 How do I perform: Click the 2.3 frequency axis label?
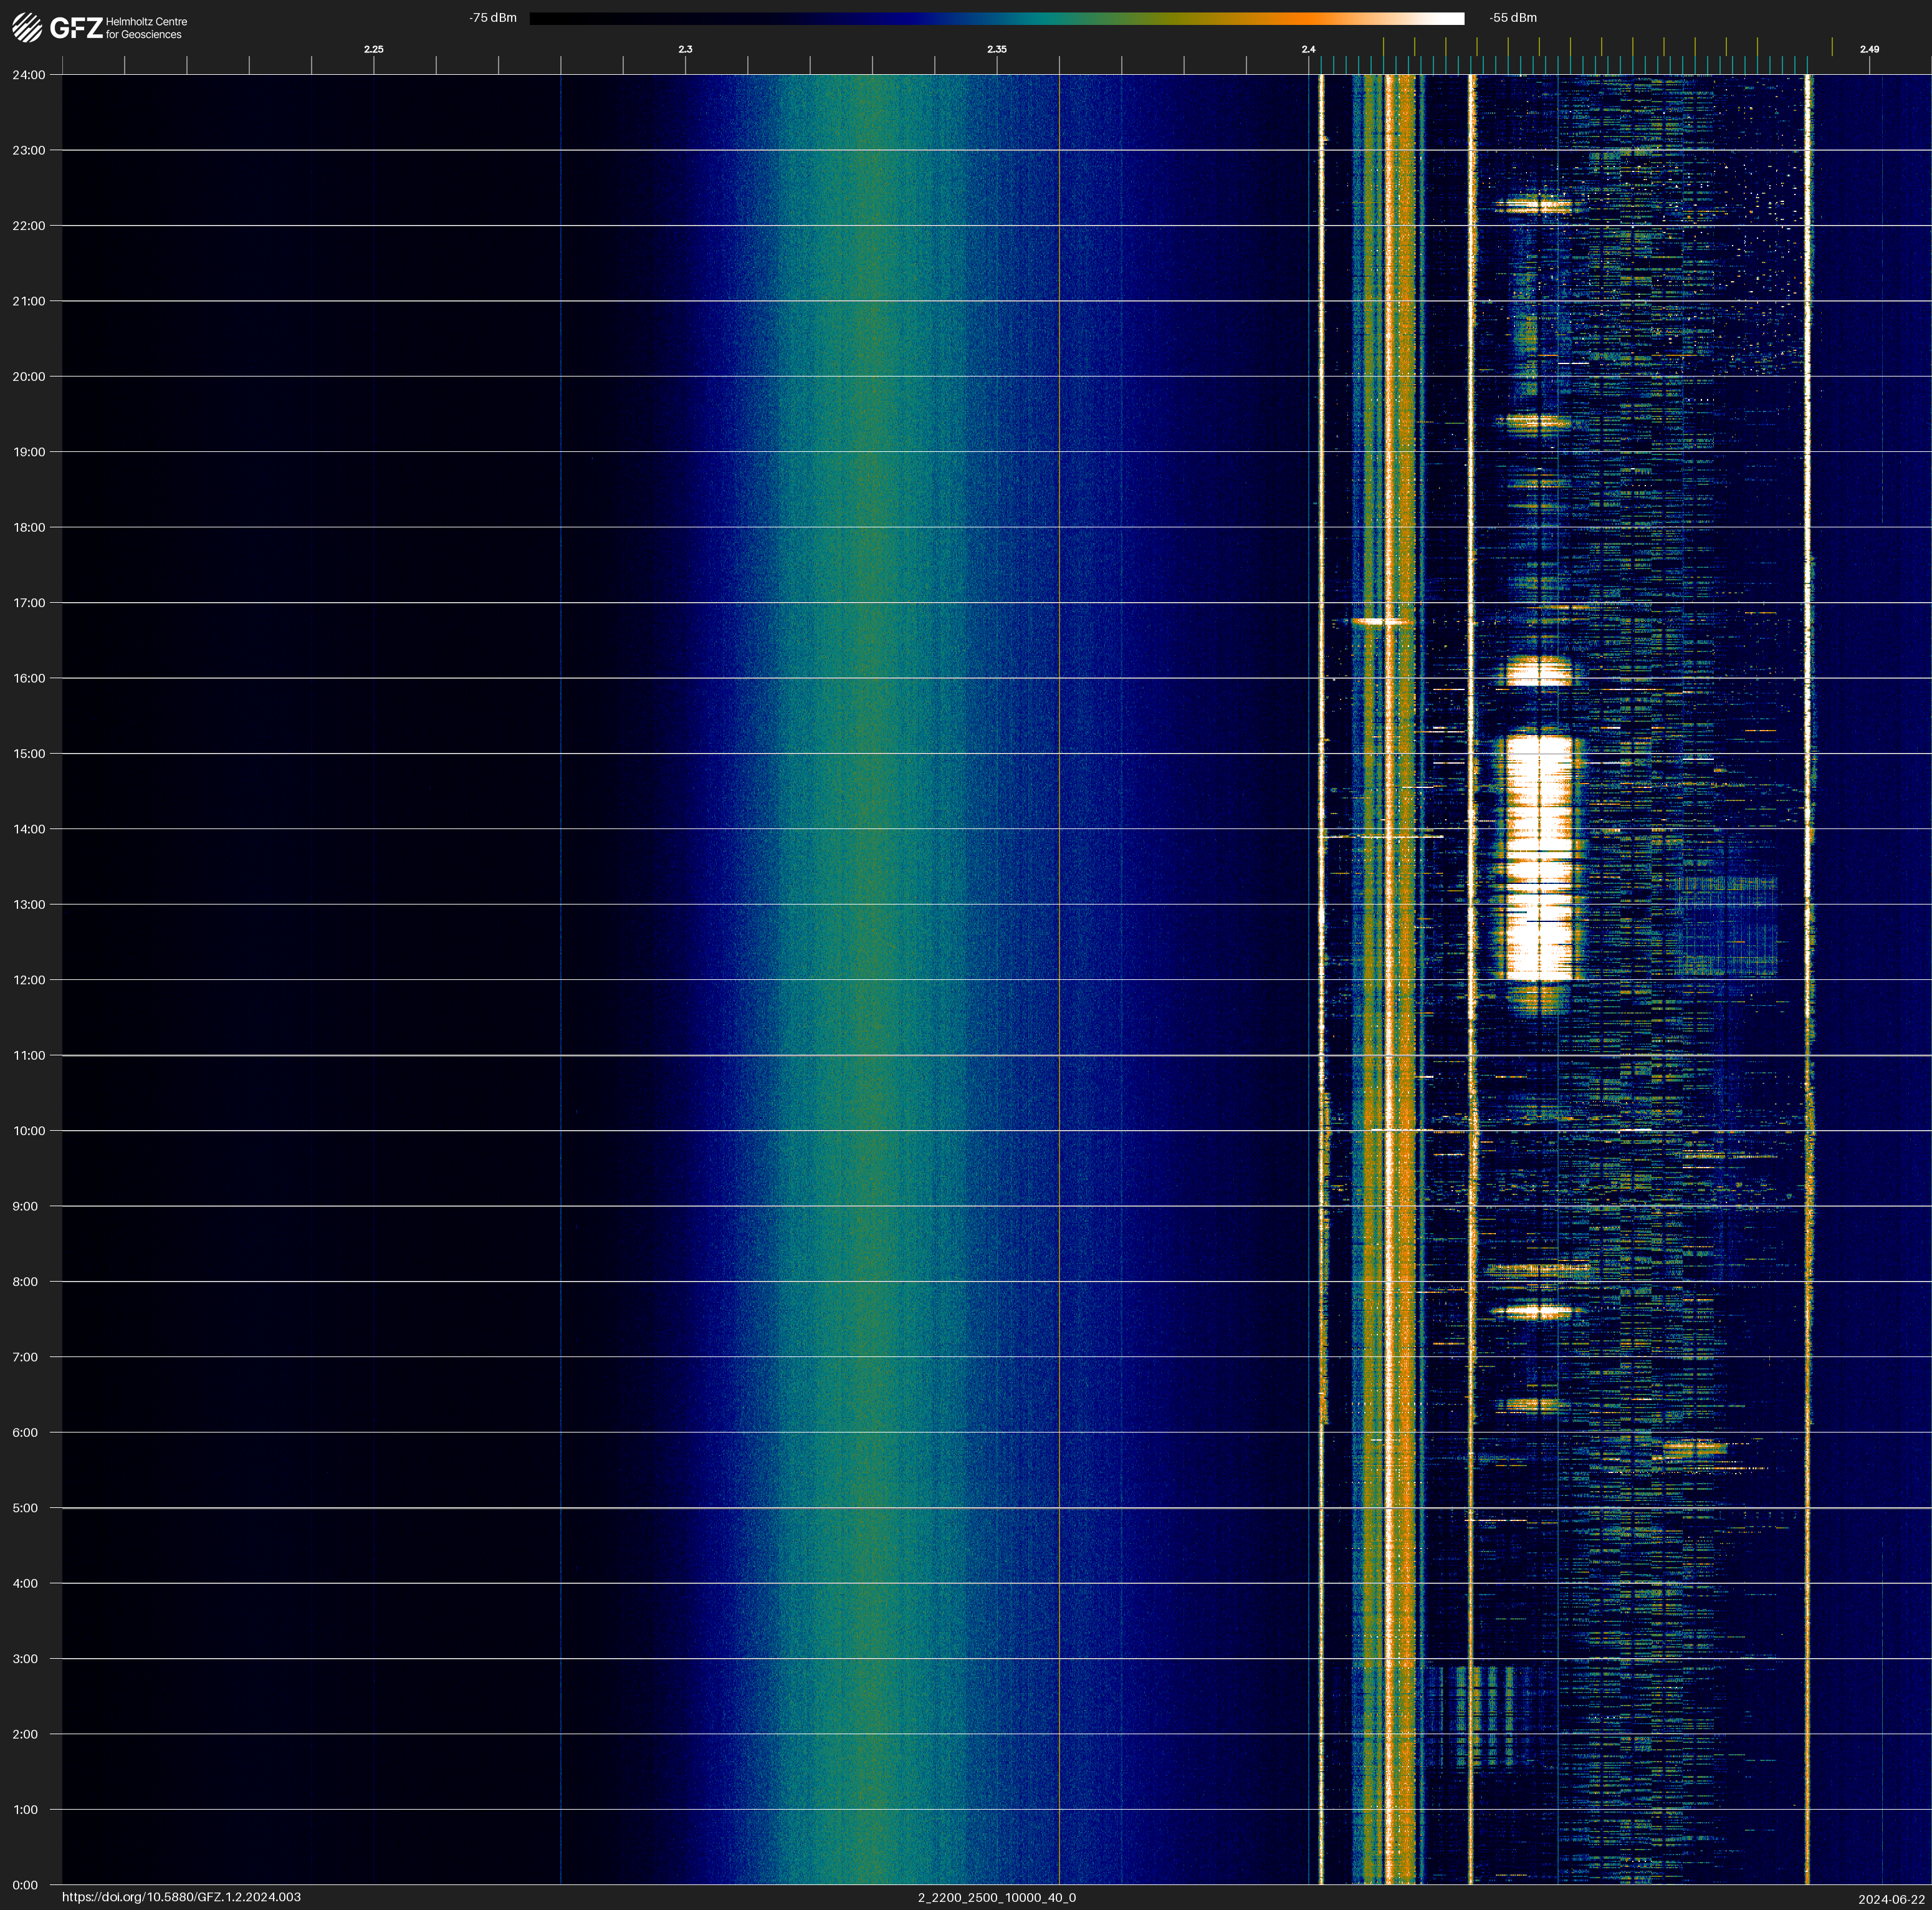point(685,49)
